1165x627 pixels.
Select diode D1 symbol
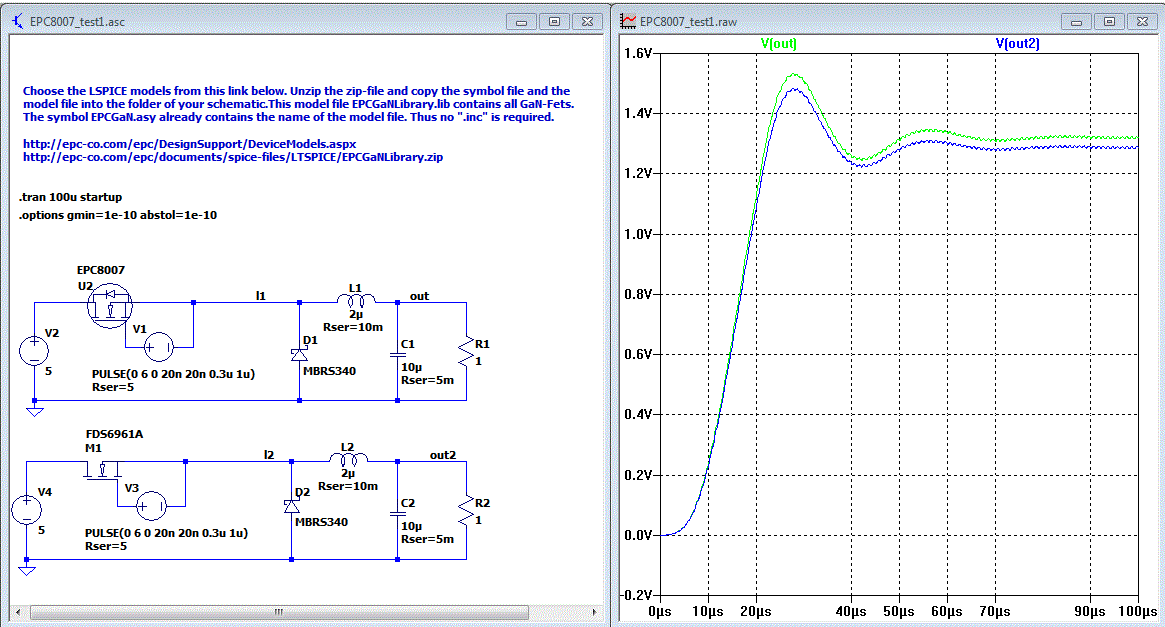point(299,354)
